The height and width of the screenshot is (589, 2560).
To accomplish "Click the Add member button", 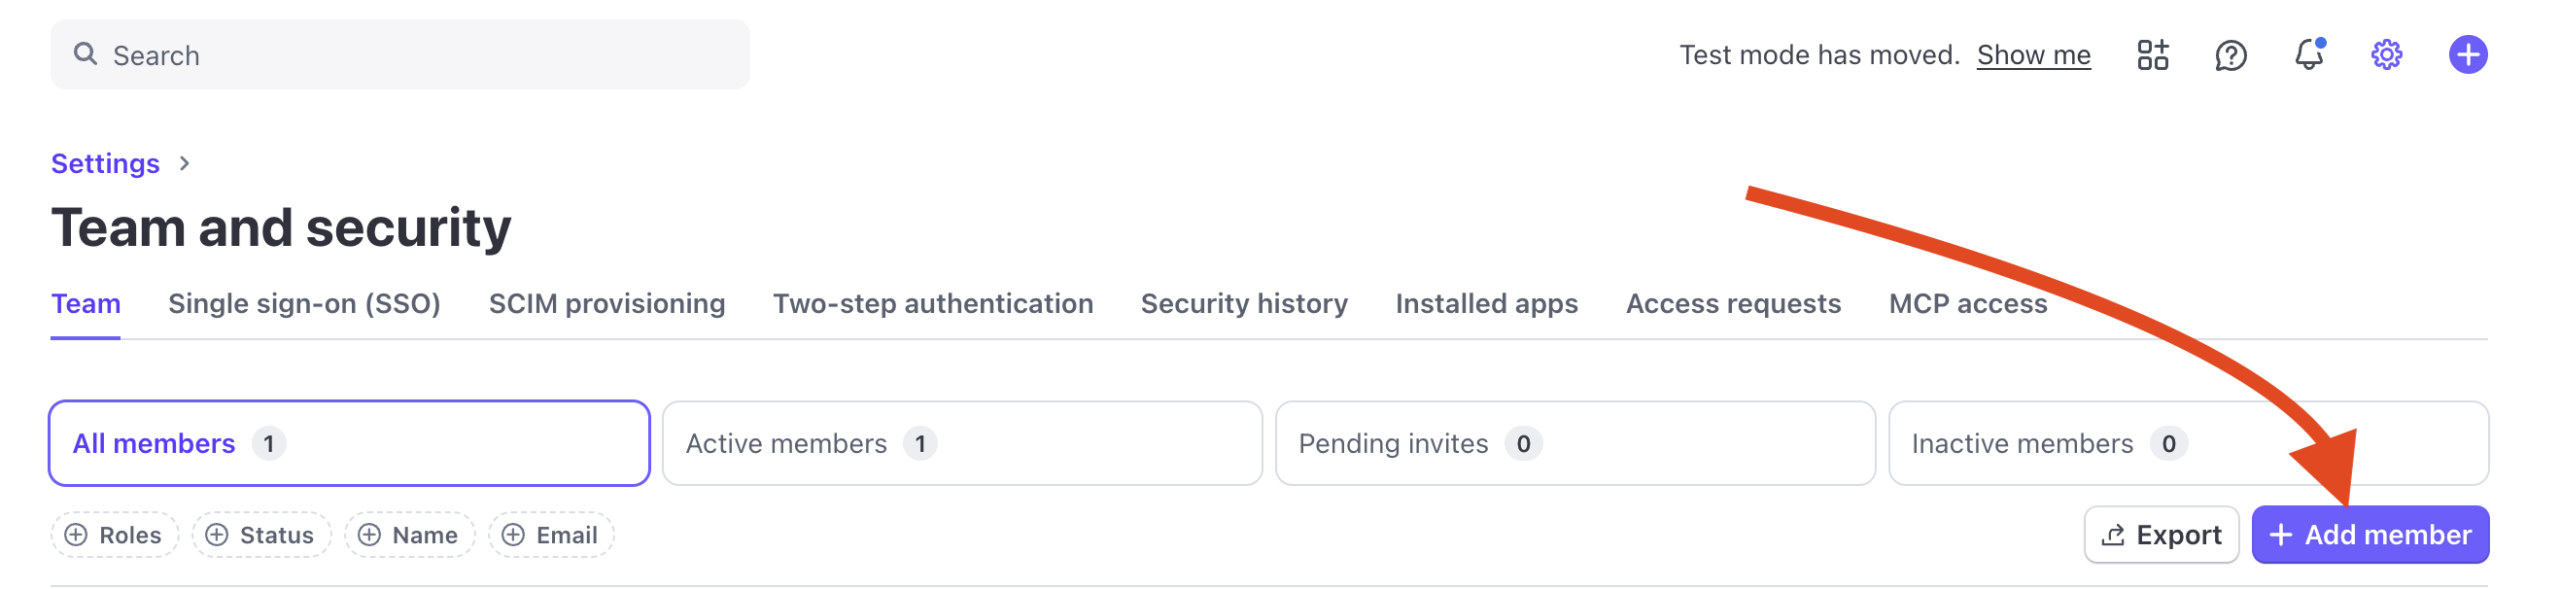I will click(2369, 535).
